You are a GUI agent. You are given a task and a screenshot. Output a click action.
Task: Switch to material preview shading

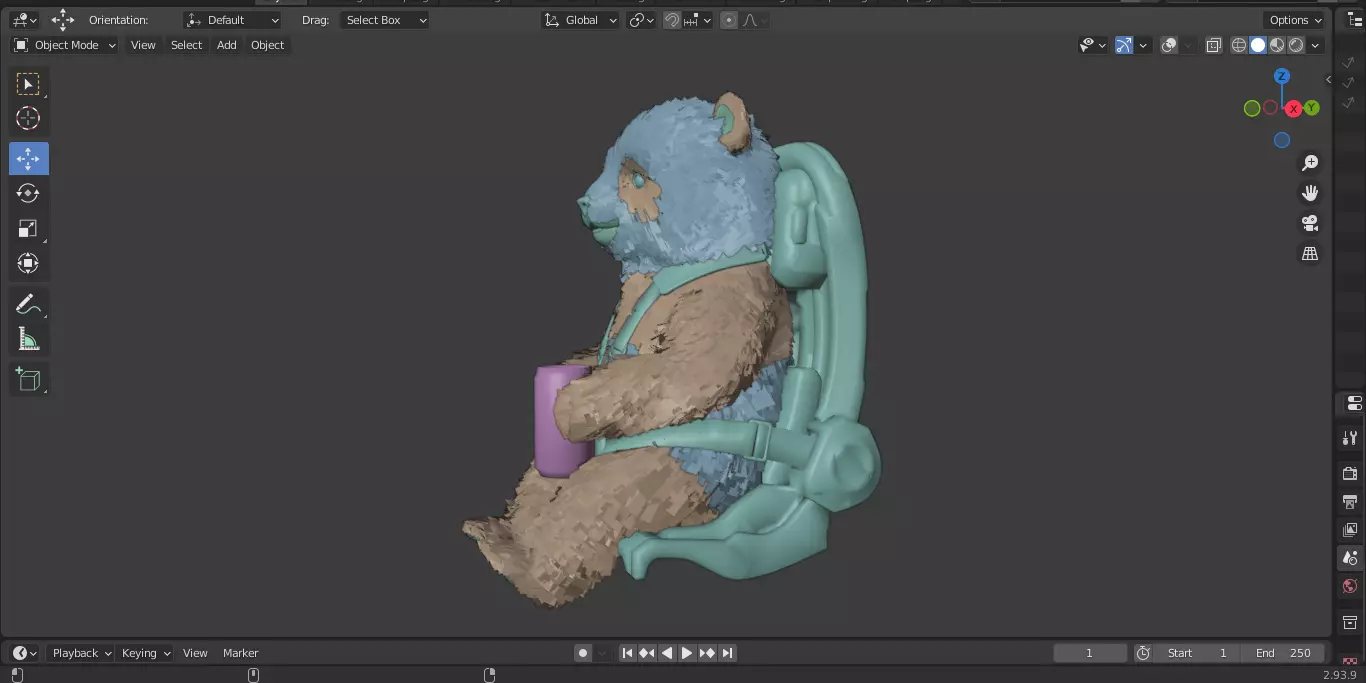[1277, 45]
